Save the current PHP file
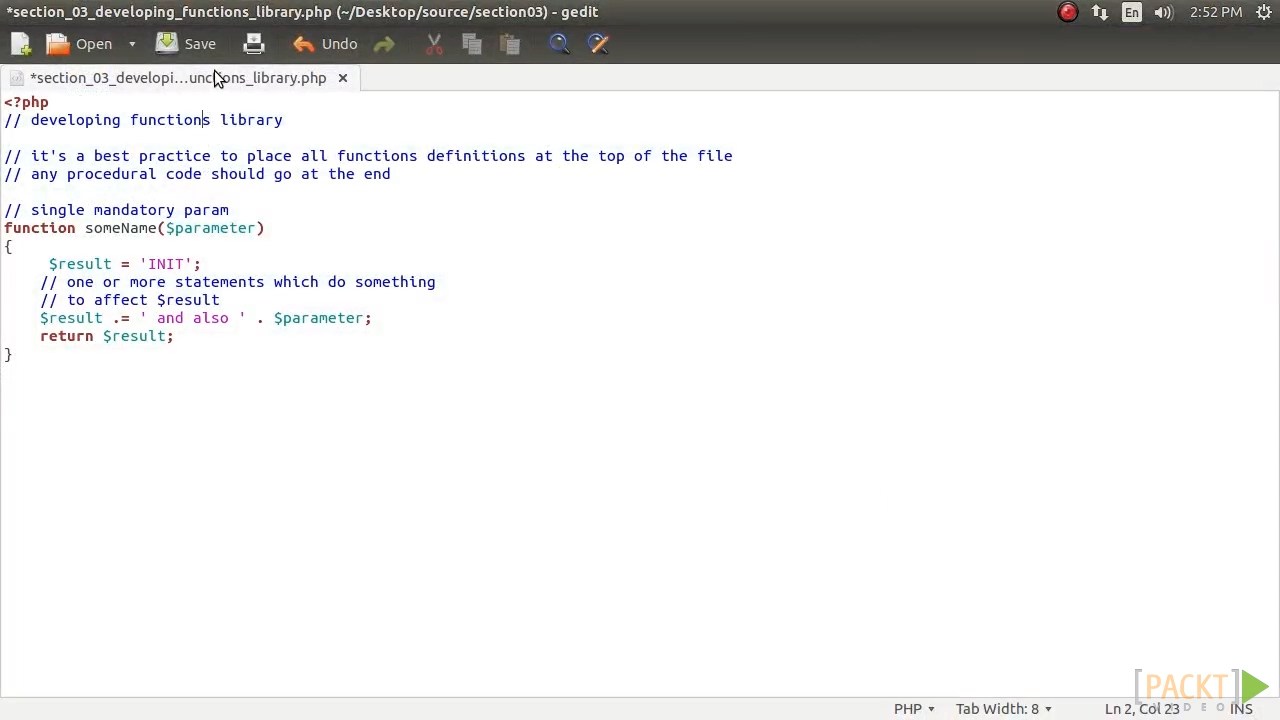 tap(186, 44)
